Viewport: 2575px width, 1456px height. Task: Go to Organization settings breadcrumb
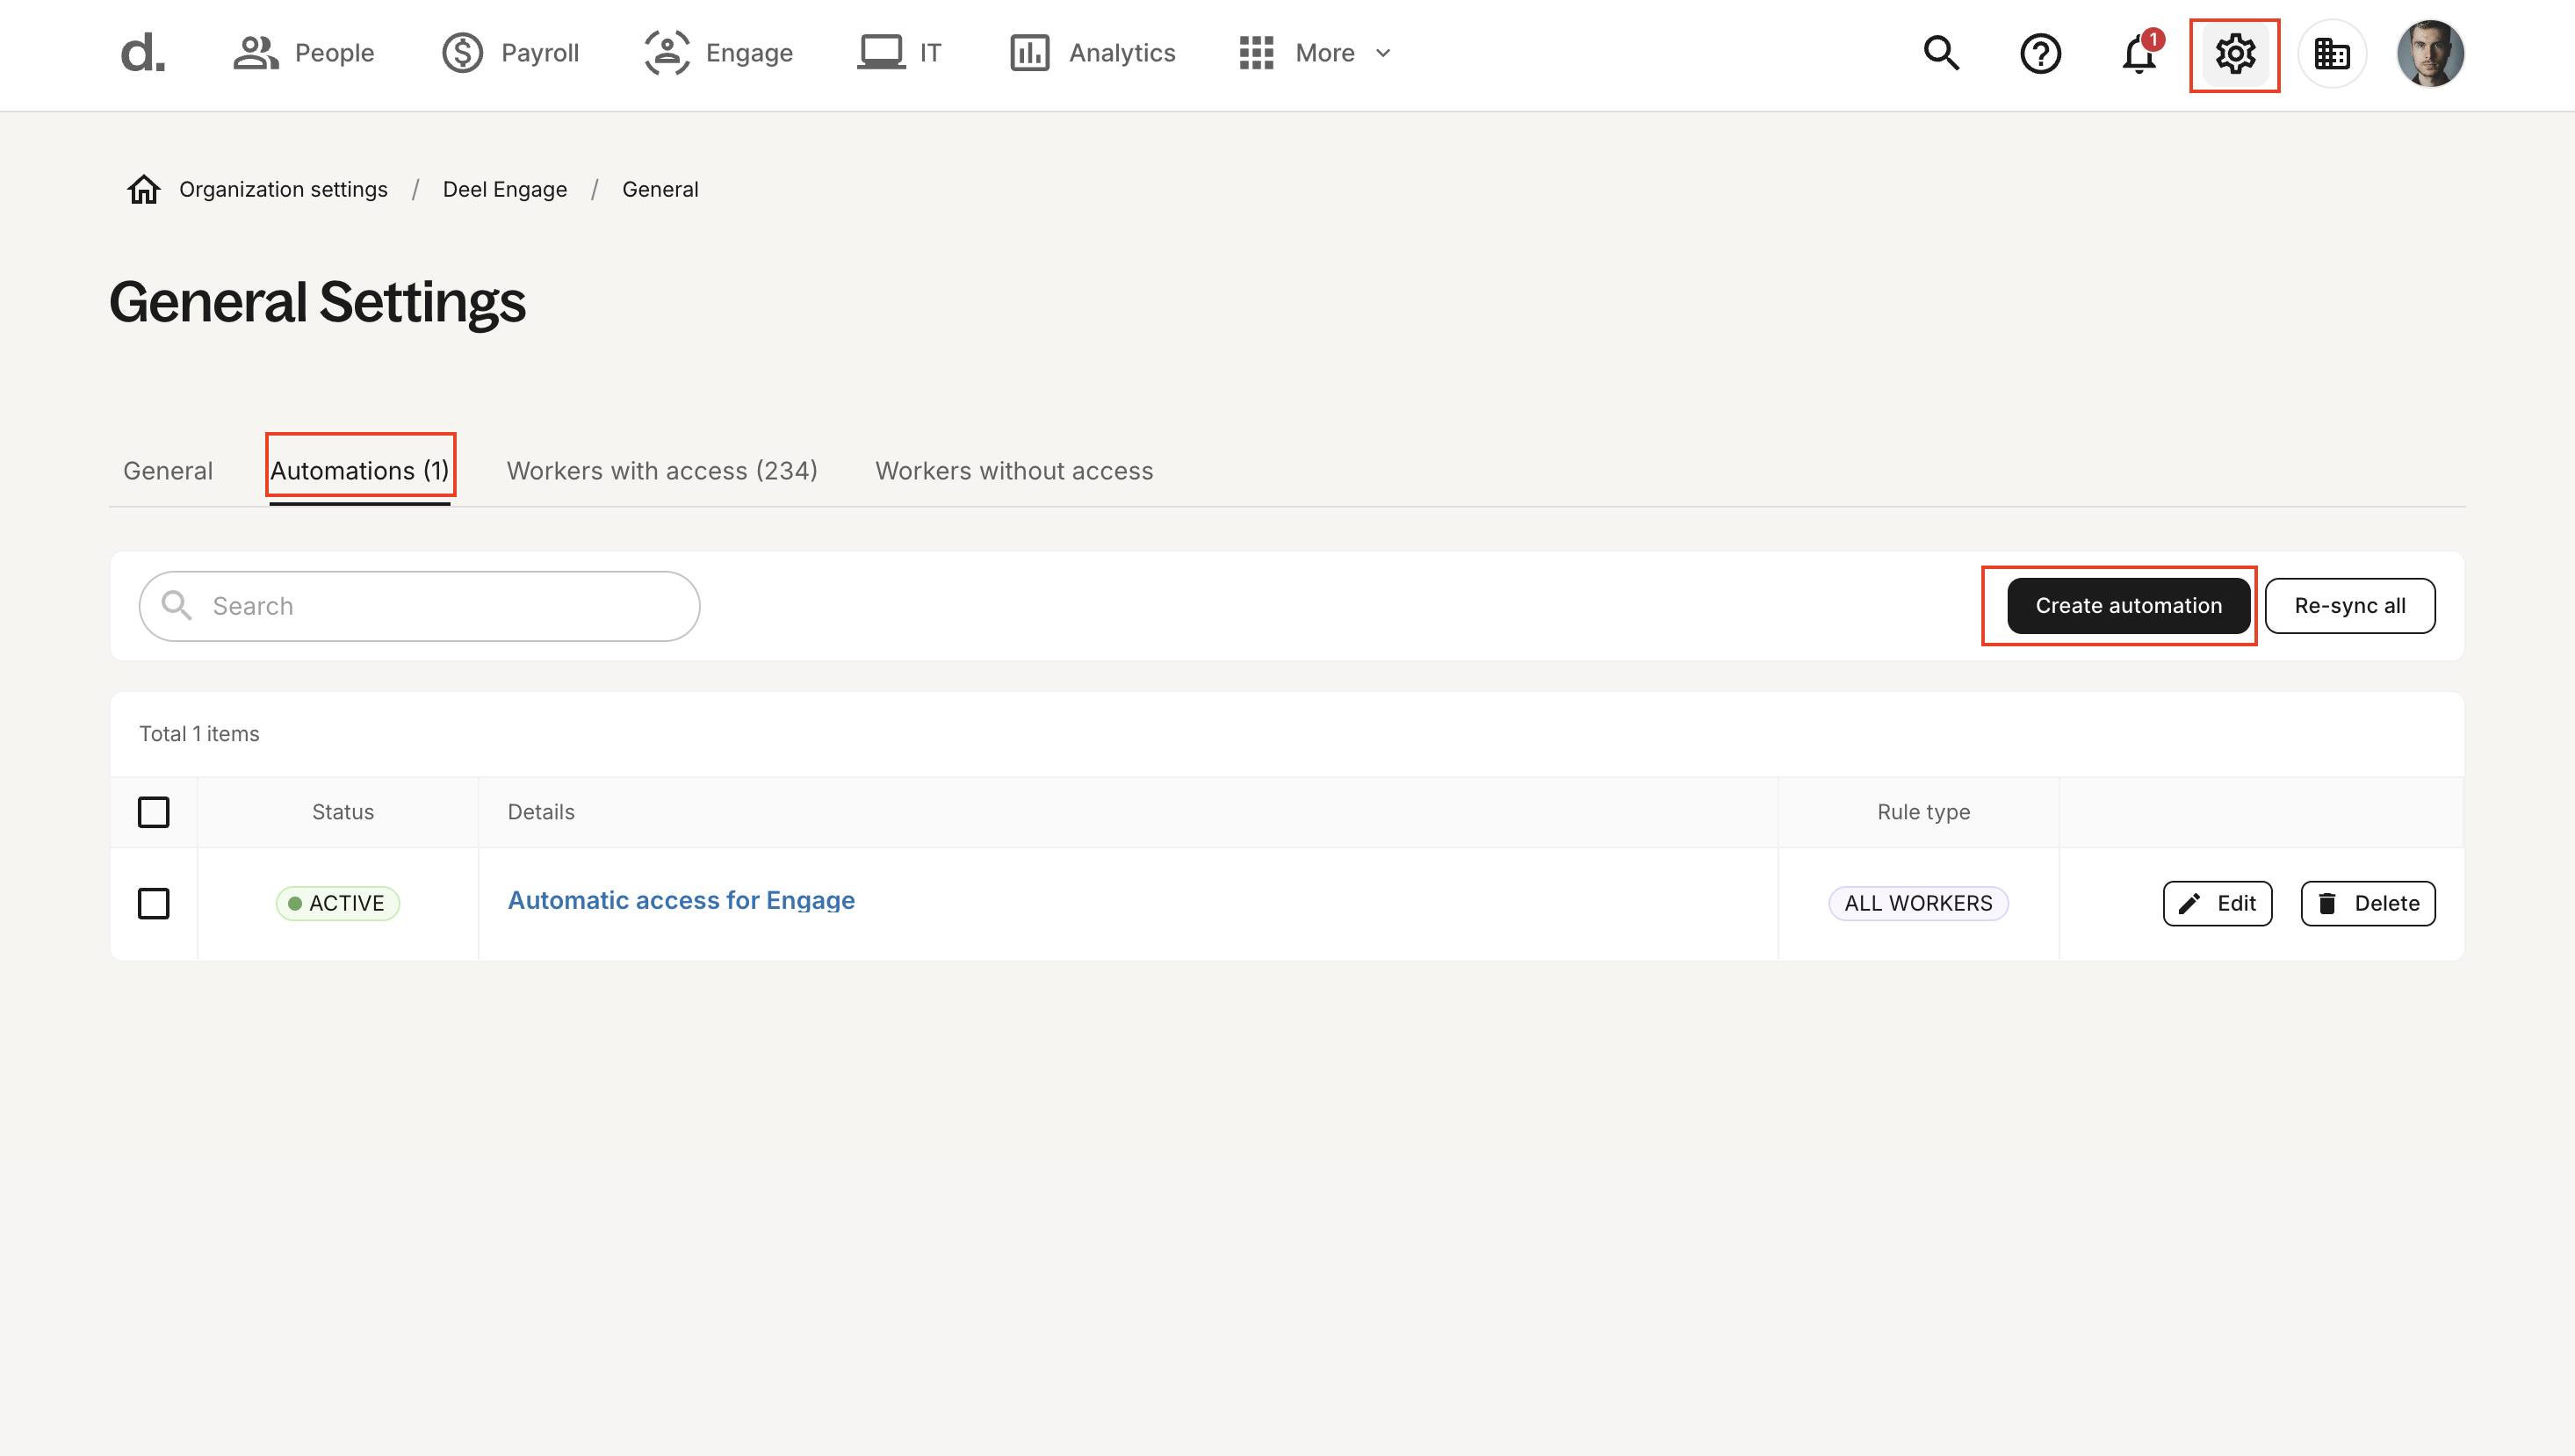coord(283,189)
